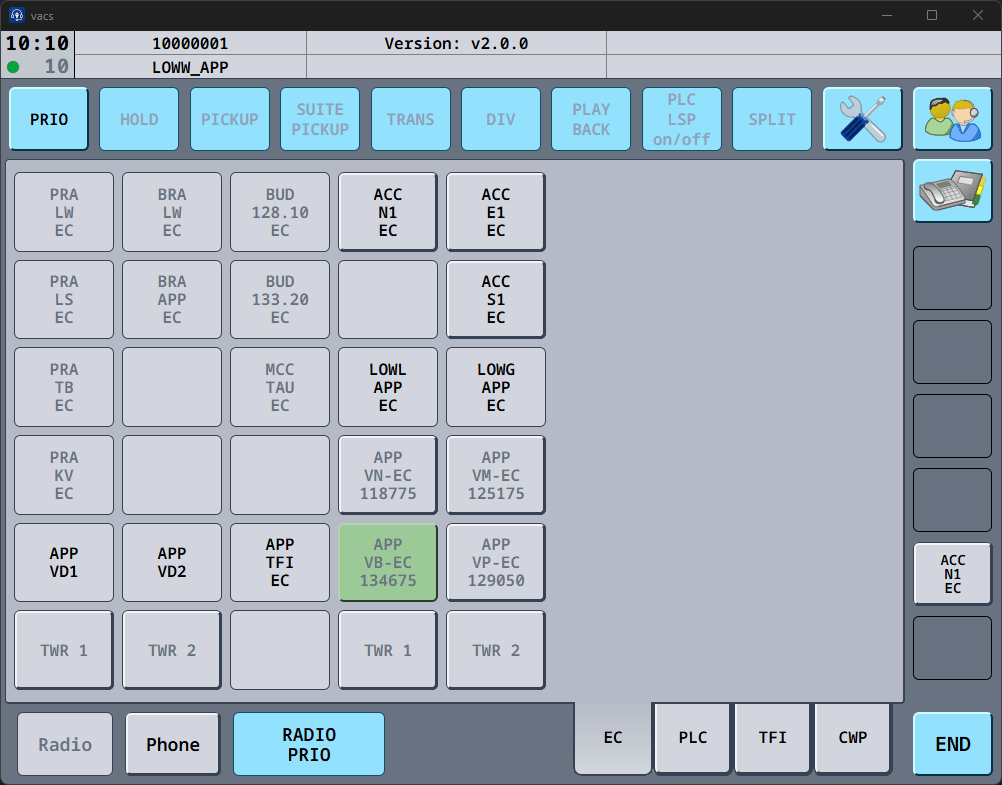Toggle the RADIO PRIO button
The image size is (1002, 785).
309,744
